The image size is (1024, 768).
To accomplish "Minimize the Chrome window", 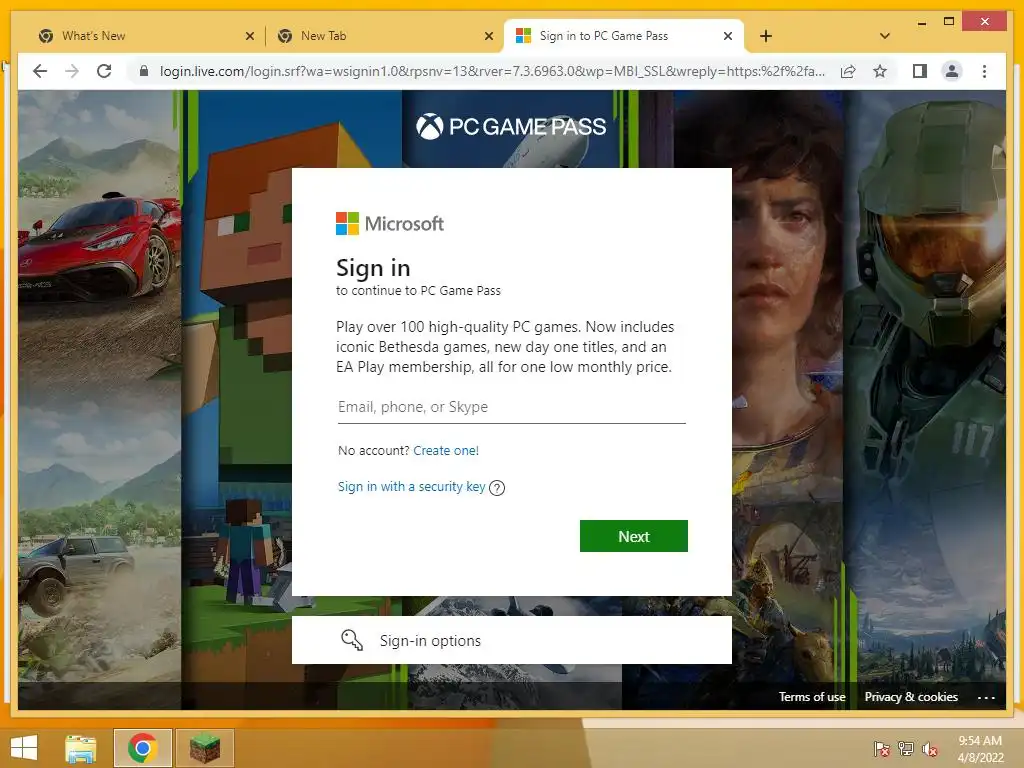I will point(921,22).
